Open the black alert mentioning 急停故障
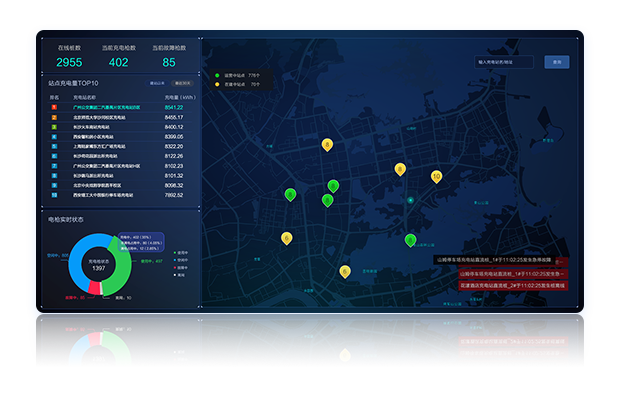 coord(494,260)
